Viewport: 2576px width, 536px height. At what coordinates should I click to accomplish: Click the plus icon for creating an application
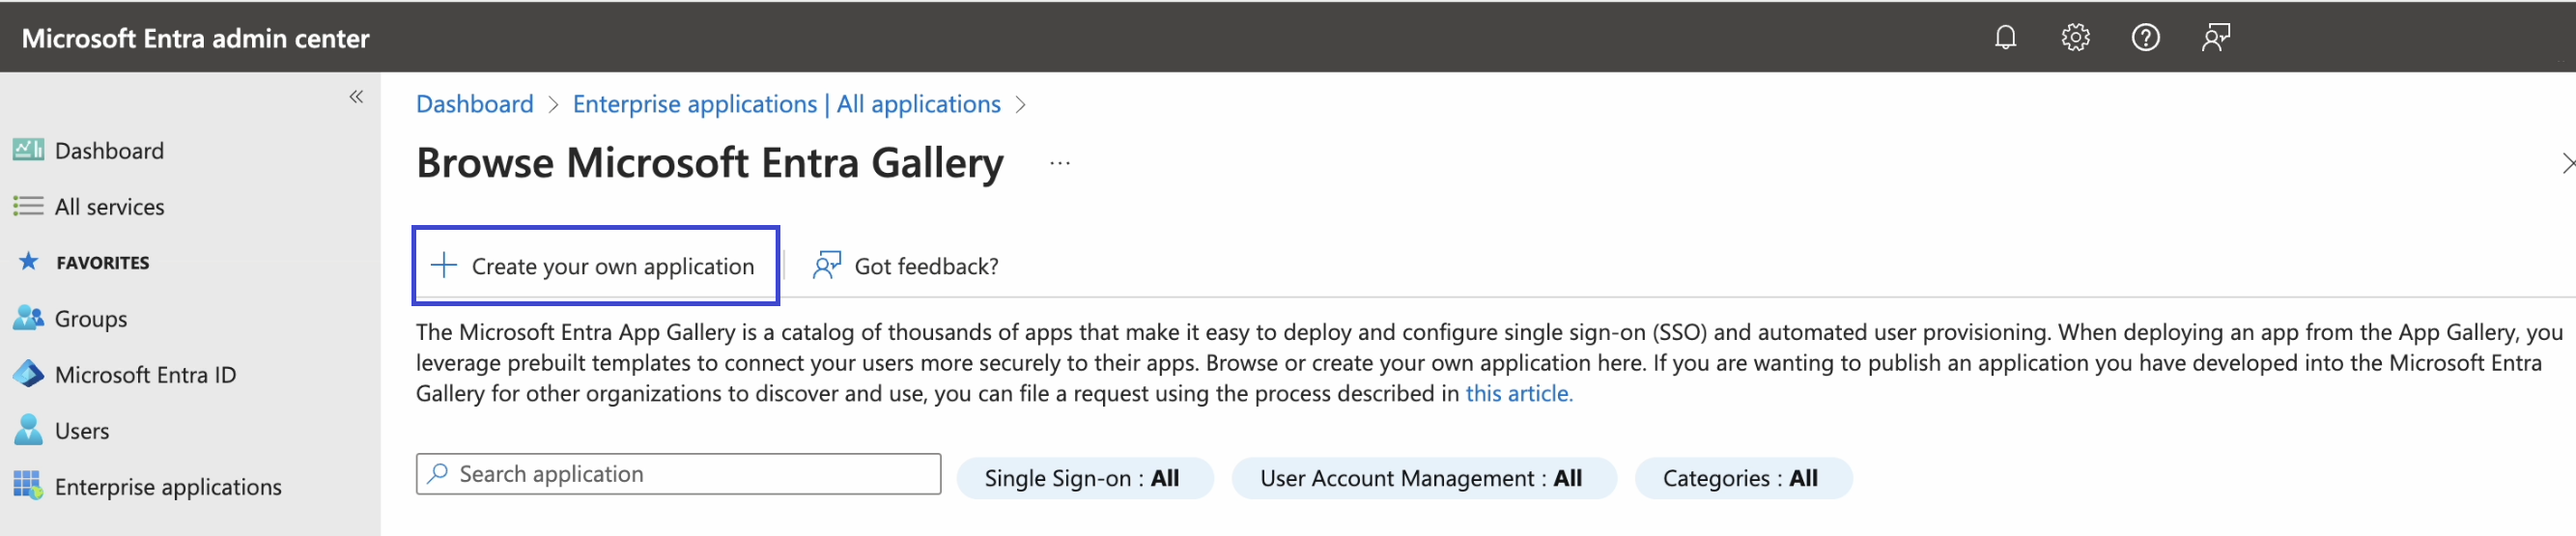[x=443, y=265]
